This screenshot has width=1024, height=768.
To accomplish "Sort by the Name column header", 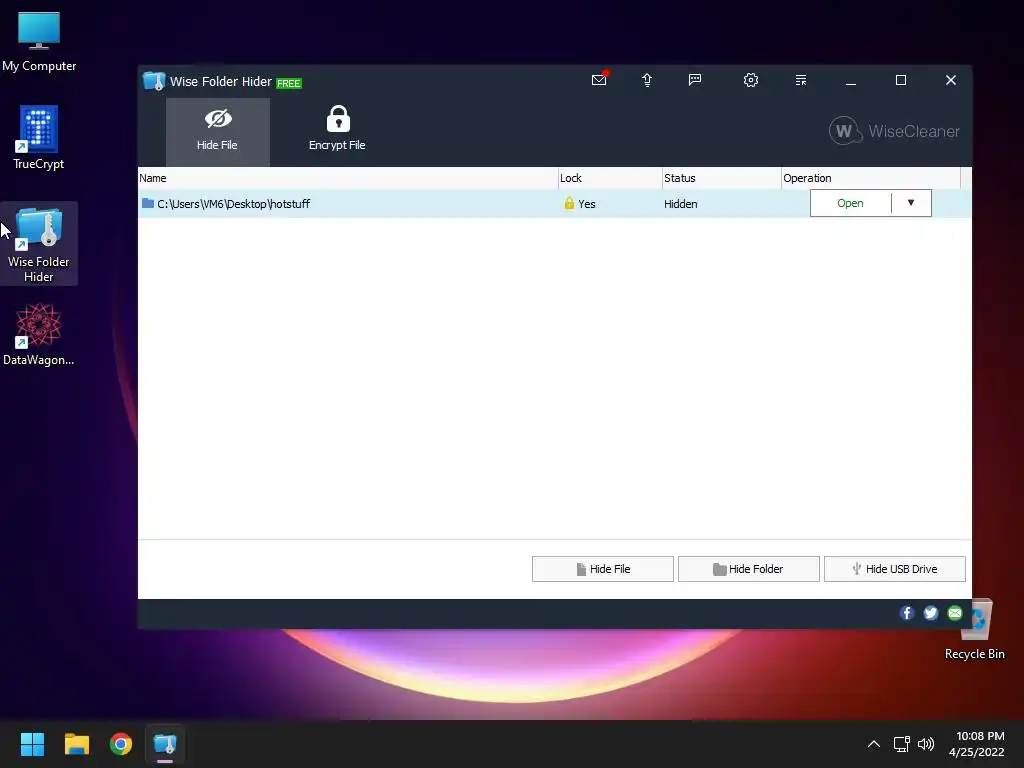I will 348,178.
